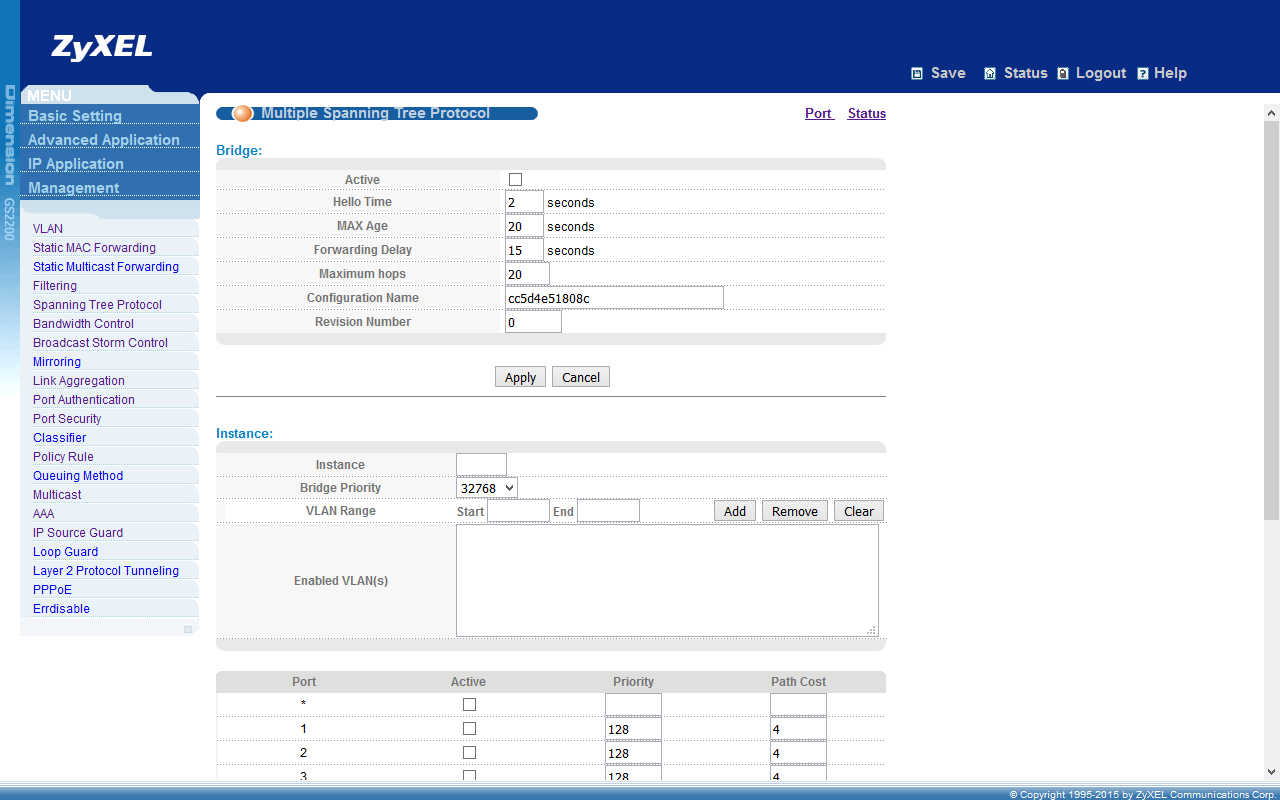Open the PPPoE page
Image resolution: width=1280 pixels, height=800 pixels.
pos(52,590)
